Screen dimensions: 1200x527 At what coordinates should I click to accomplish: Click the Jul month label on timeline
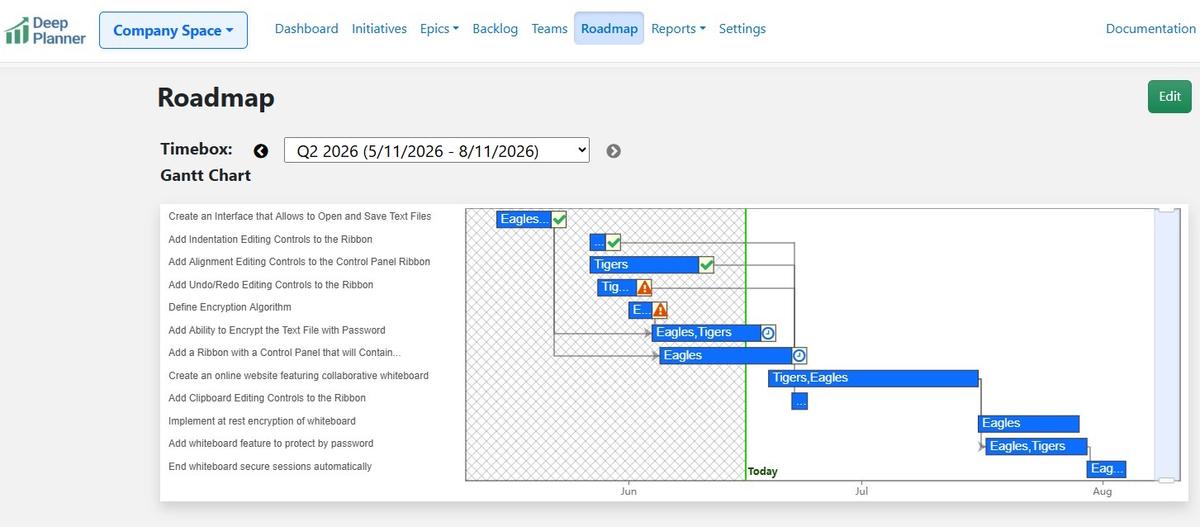point(861,492)
